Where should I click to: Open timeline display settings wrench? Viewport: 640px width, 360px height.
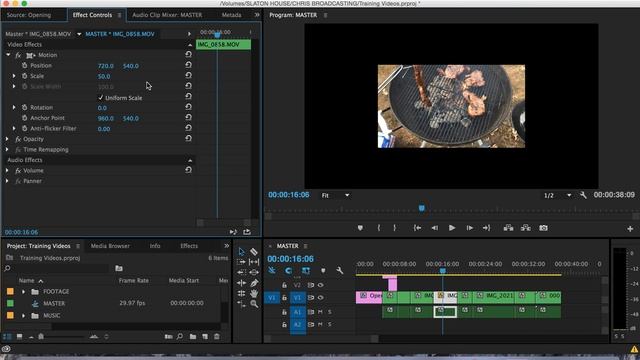click(x=340, y=270)
